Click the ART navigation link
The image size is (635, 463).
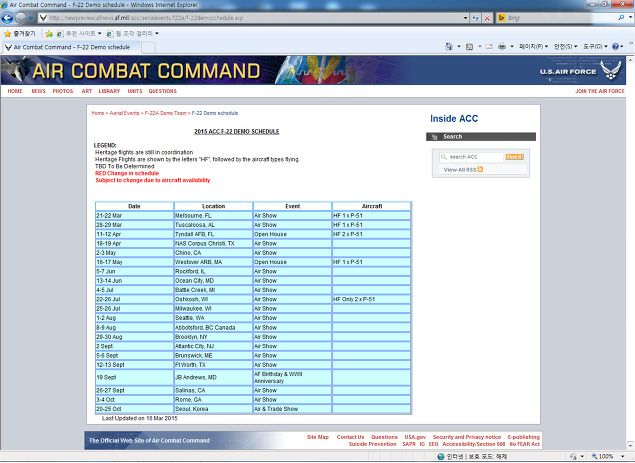87,91
